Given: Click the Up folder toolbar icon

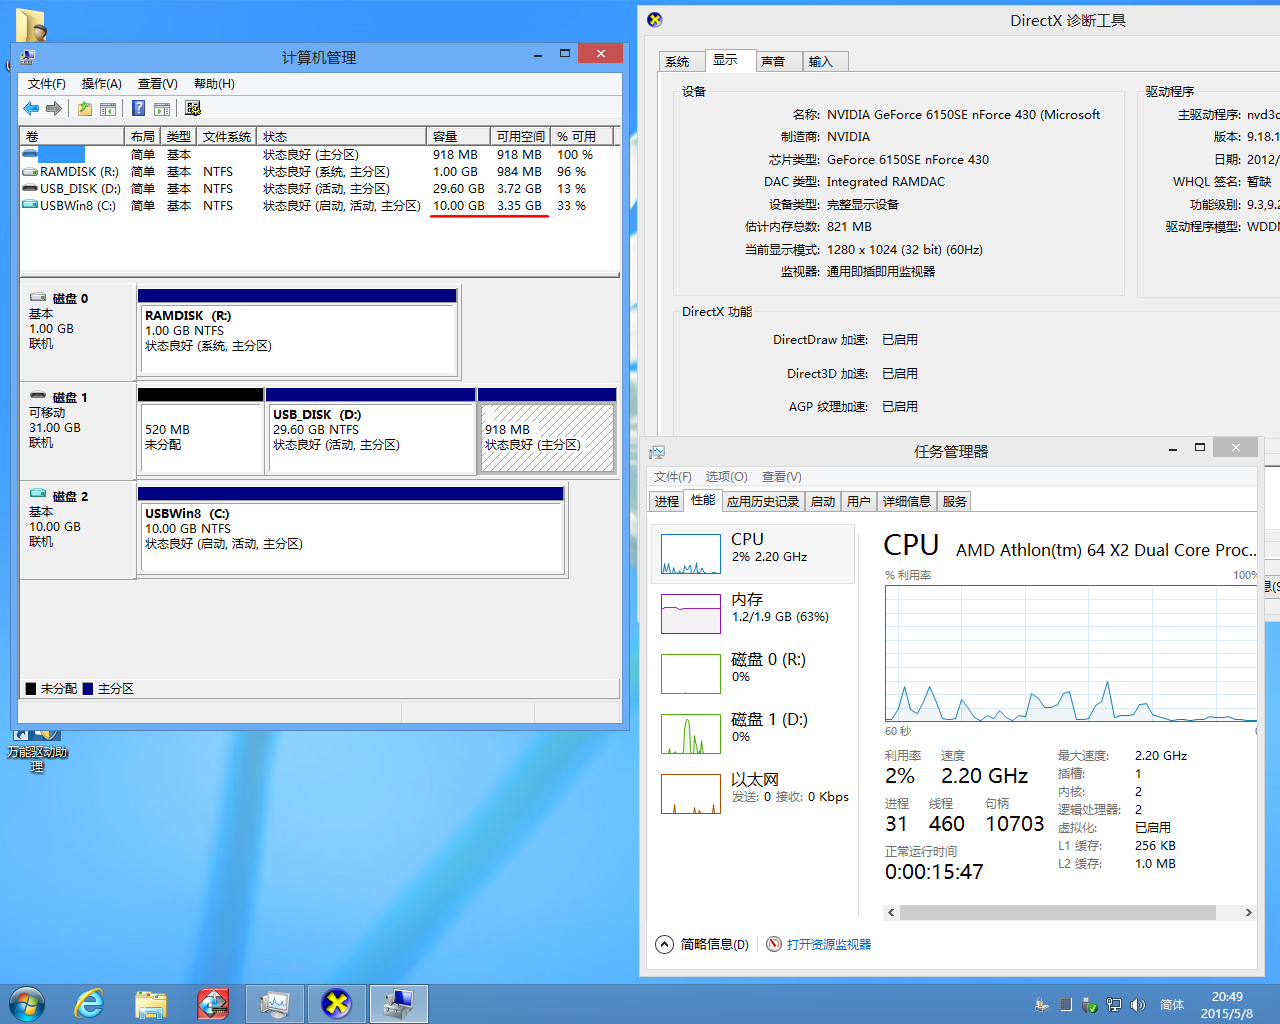Looking at the screenshot, I should pos(85,108).
